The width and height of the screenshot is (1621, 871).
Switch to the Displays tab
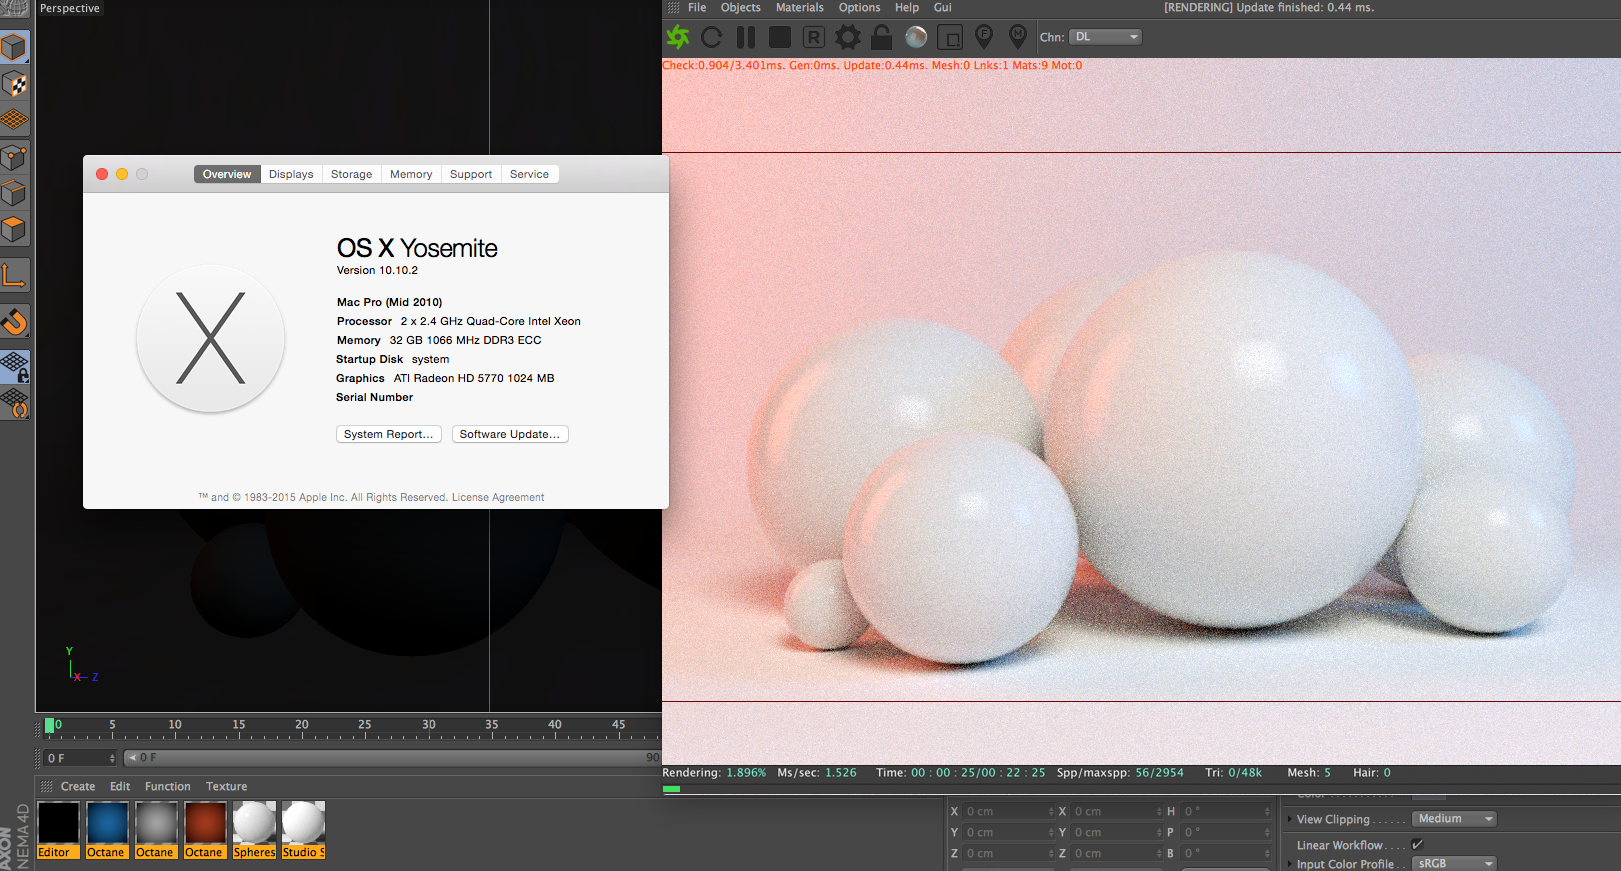click(291, 174)
